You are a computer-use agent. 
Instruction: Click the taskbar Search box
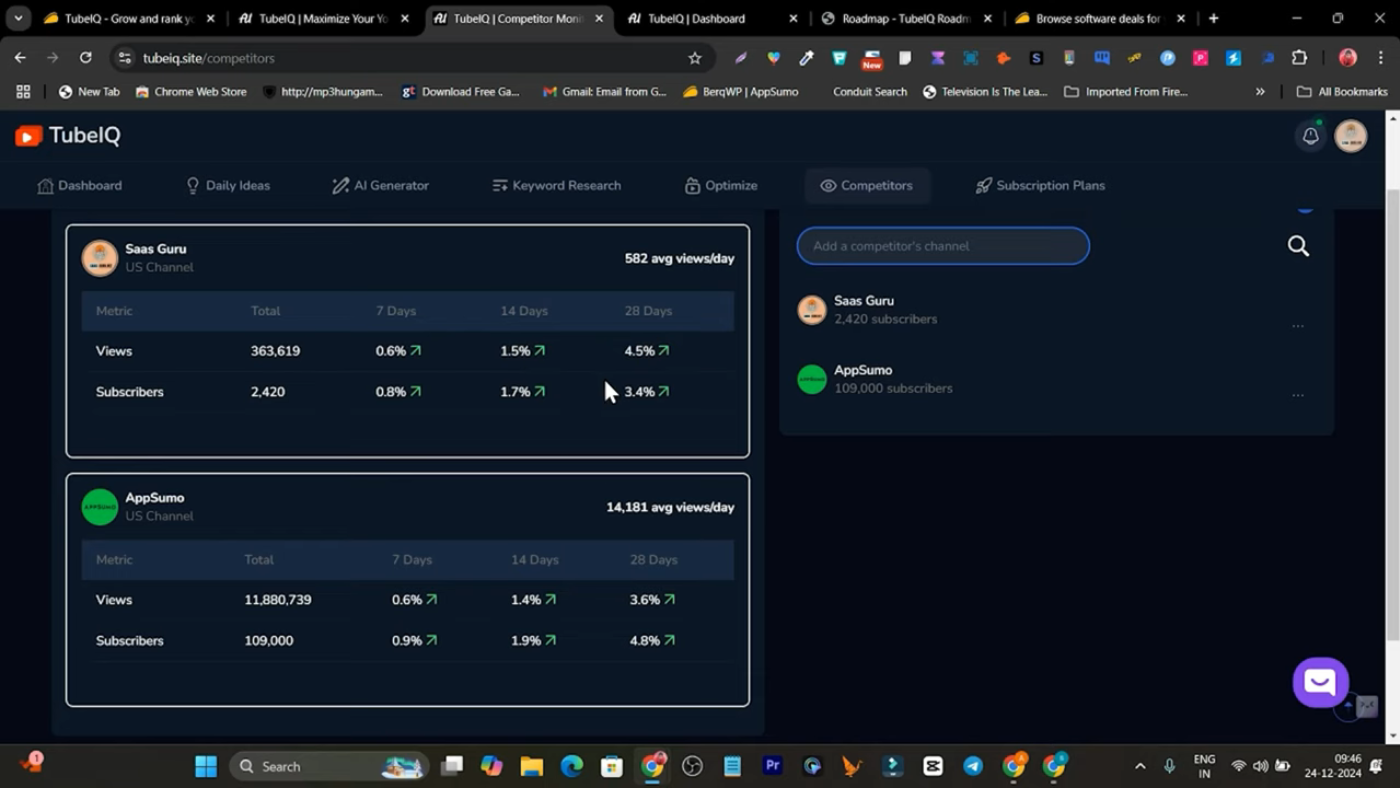pyautogui.click(x=329, y=766)
